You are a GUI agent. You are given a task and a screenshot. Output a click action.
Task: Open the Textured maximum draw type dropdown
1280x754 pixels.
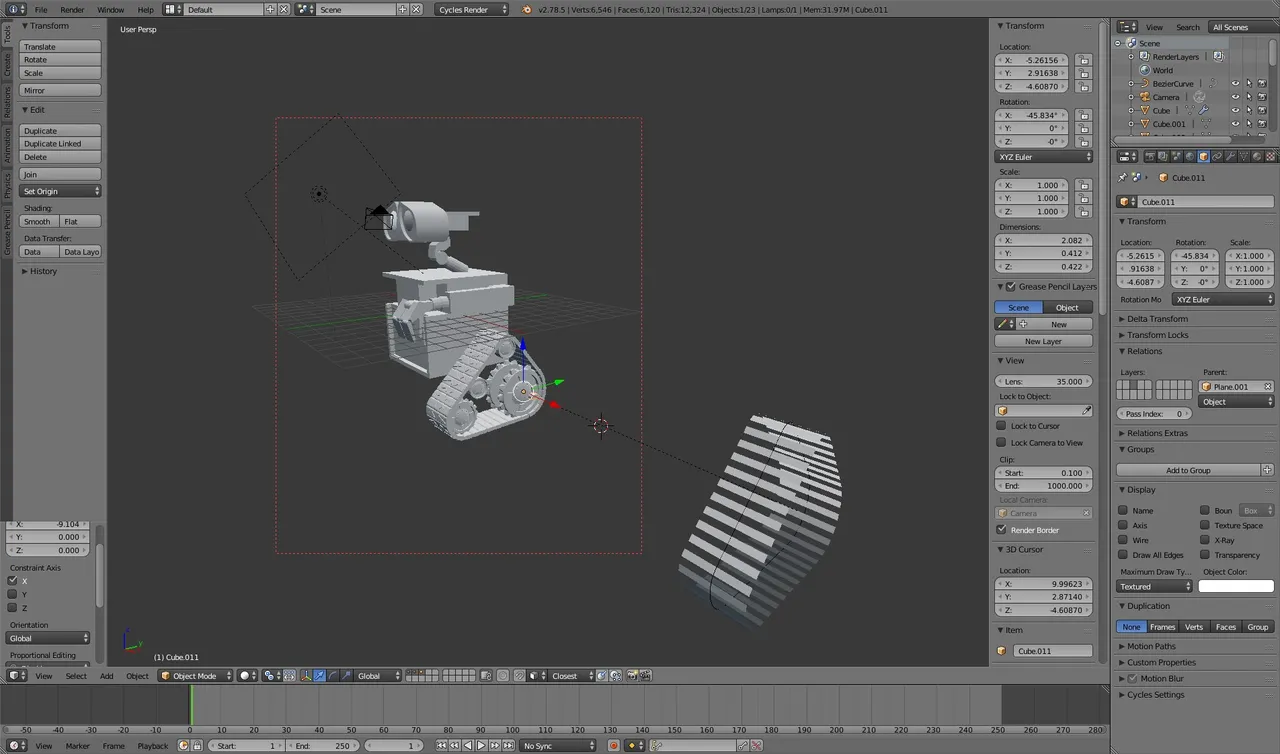point(1155,587)
